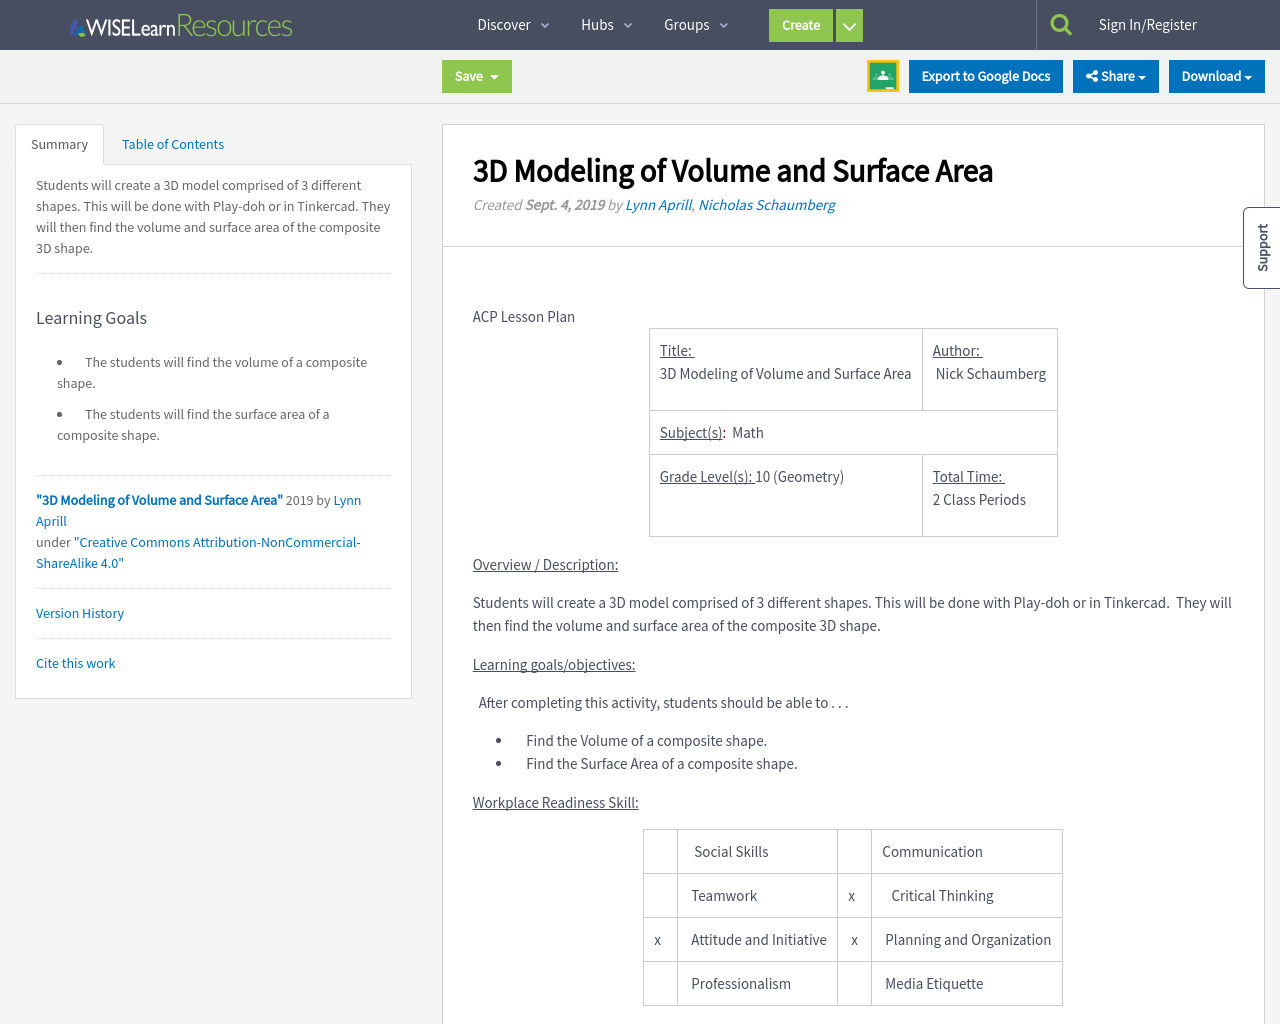Viewport: 1280px width, 1024px height.
Task: Share to Google Classroom using its icon
Action: (882, 75)
